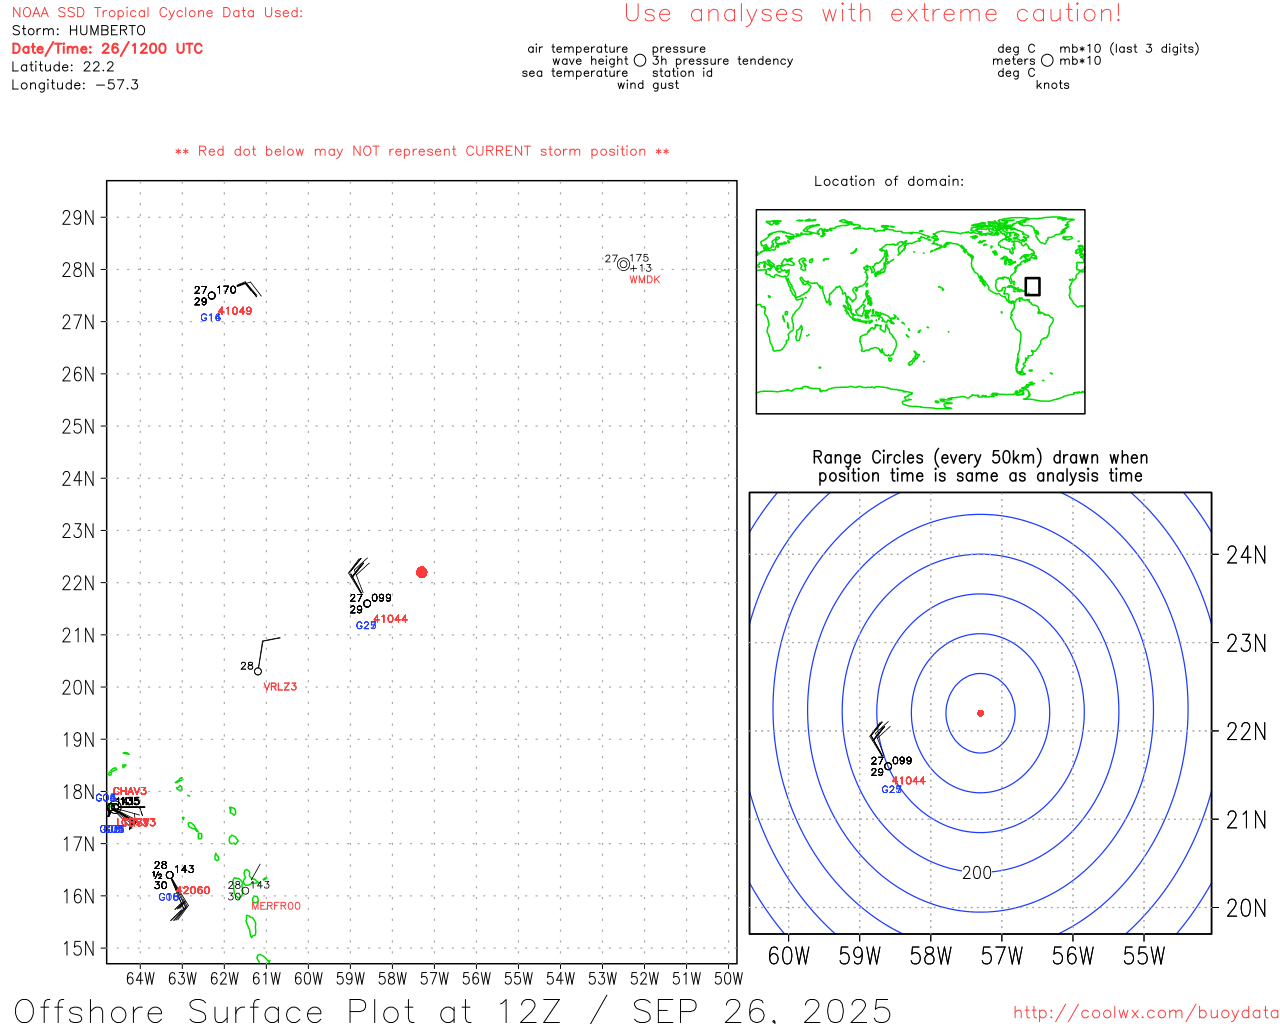The width and height of the screenshot is (1280, 1024).
Task: Click red station label 42060
Action: point(194,890)
